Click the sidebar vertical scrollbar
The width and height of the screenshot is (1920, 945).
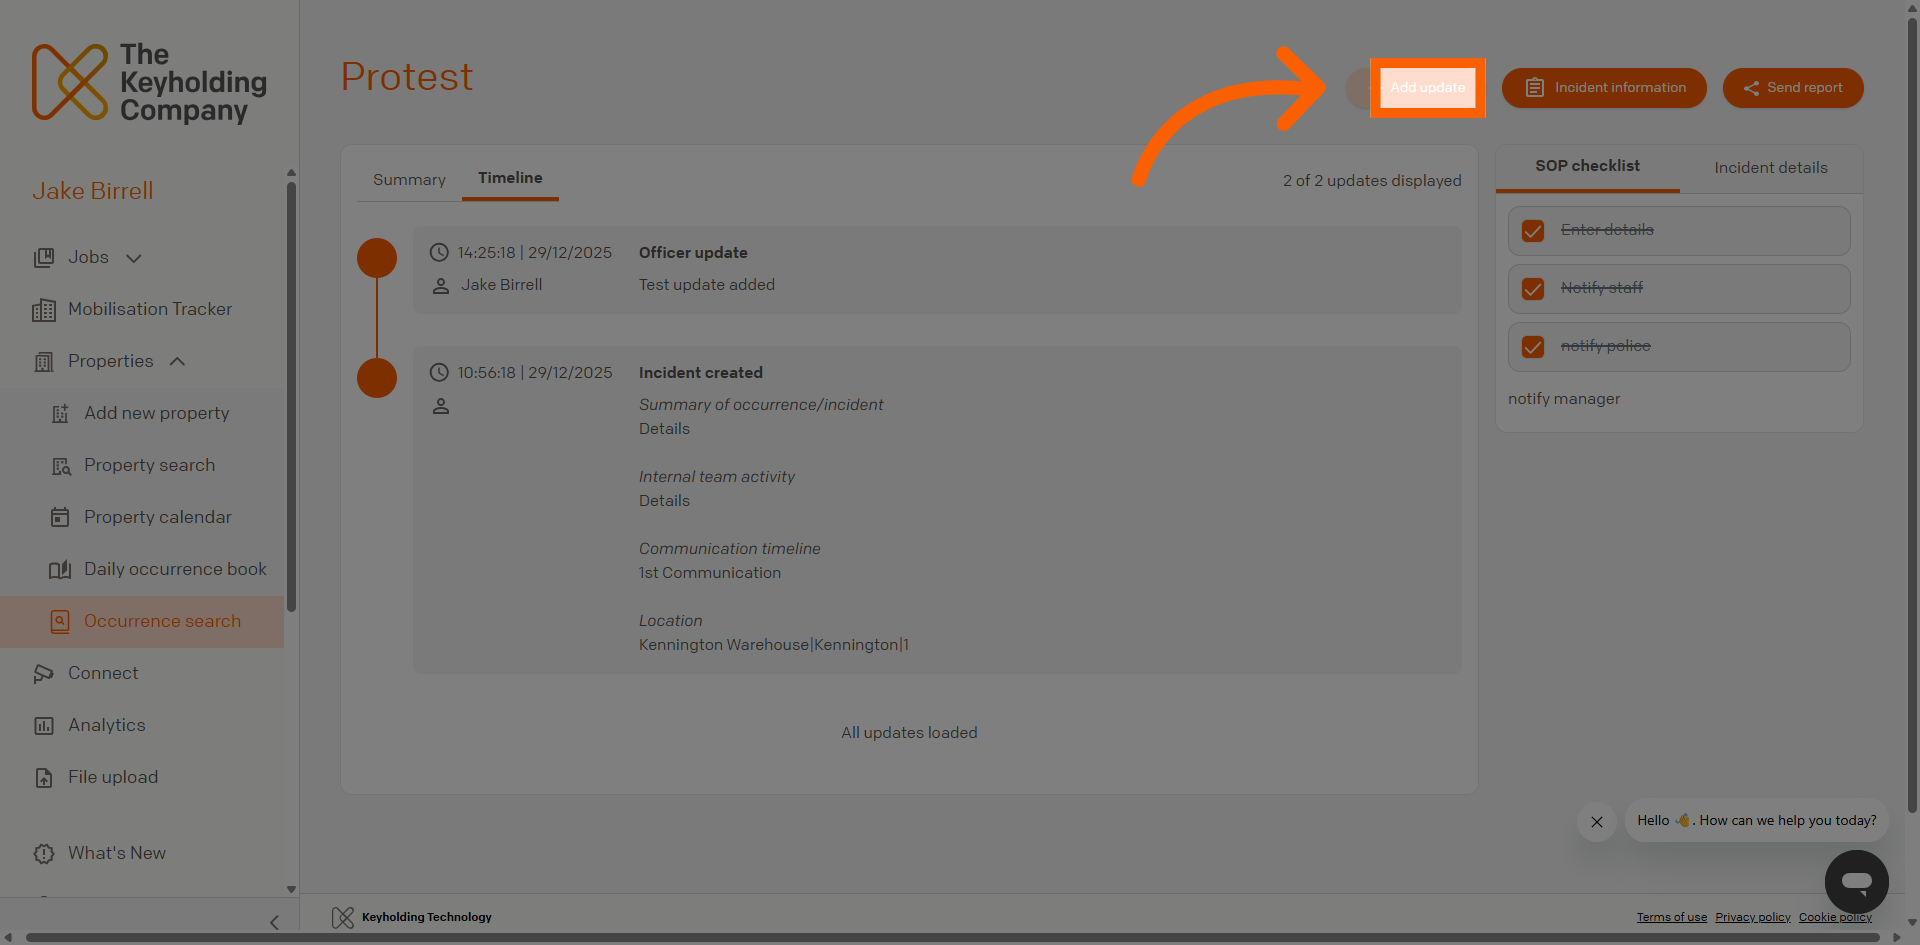pos(291,396)
